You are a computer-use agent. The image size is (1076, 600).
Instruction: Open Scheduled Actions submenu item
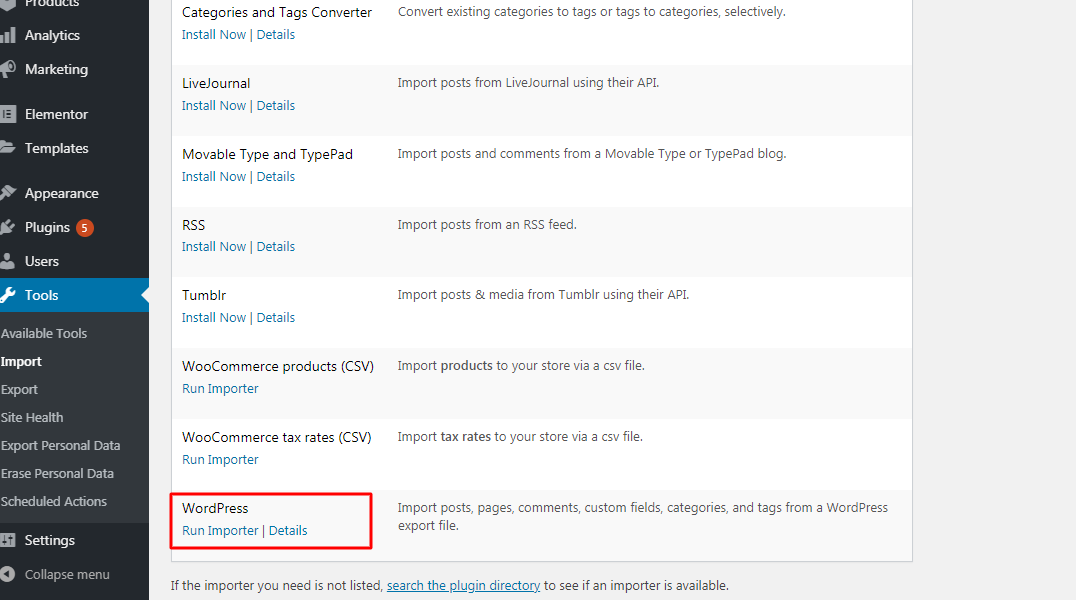coord(54,502)
